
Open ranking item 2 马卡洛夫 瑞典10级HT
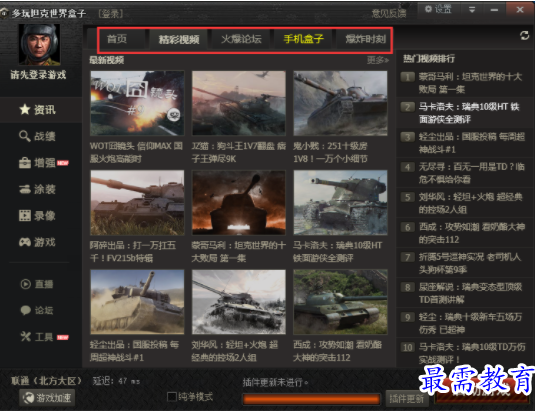point(465,113)
